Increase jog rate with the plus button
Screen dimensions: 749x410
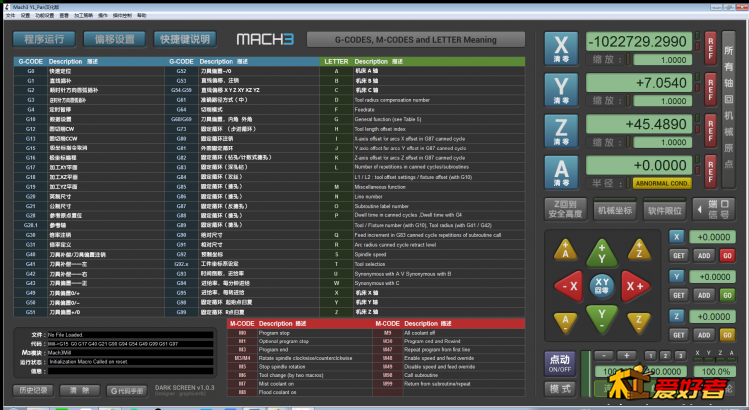click(x=626, y=356)
